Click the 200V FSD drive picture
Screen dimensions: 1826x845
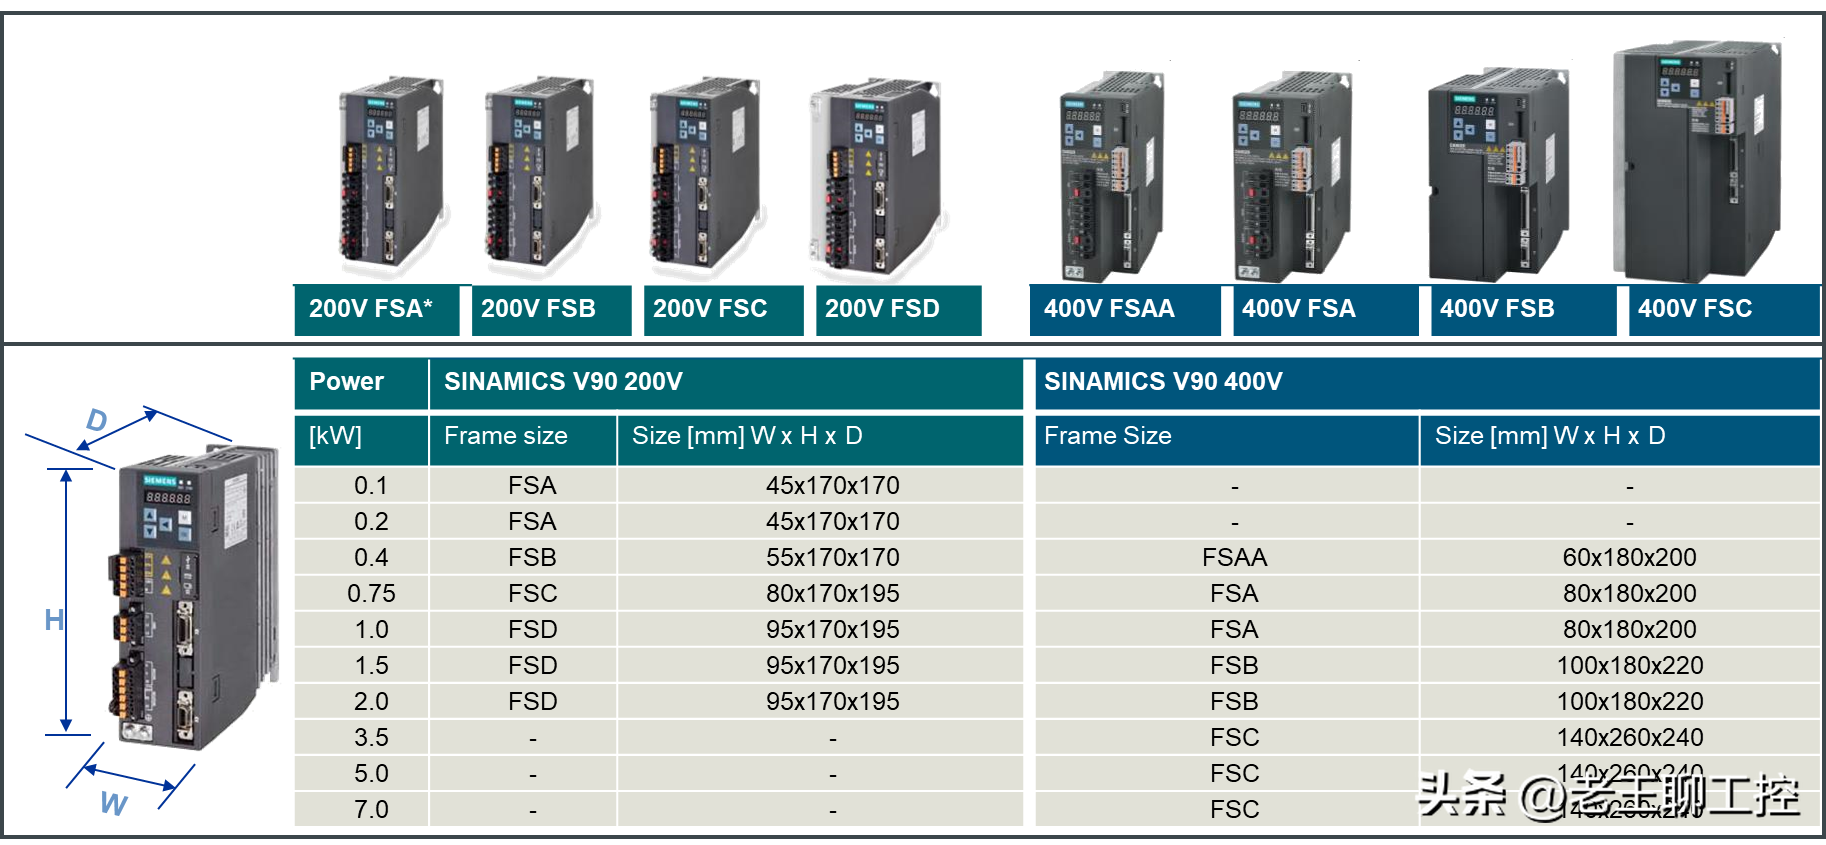(x=876, y=176)
